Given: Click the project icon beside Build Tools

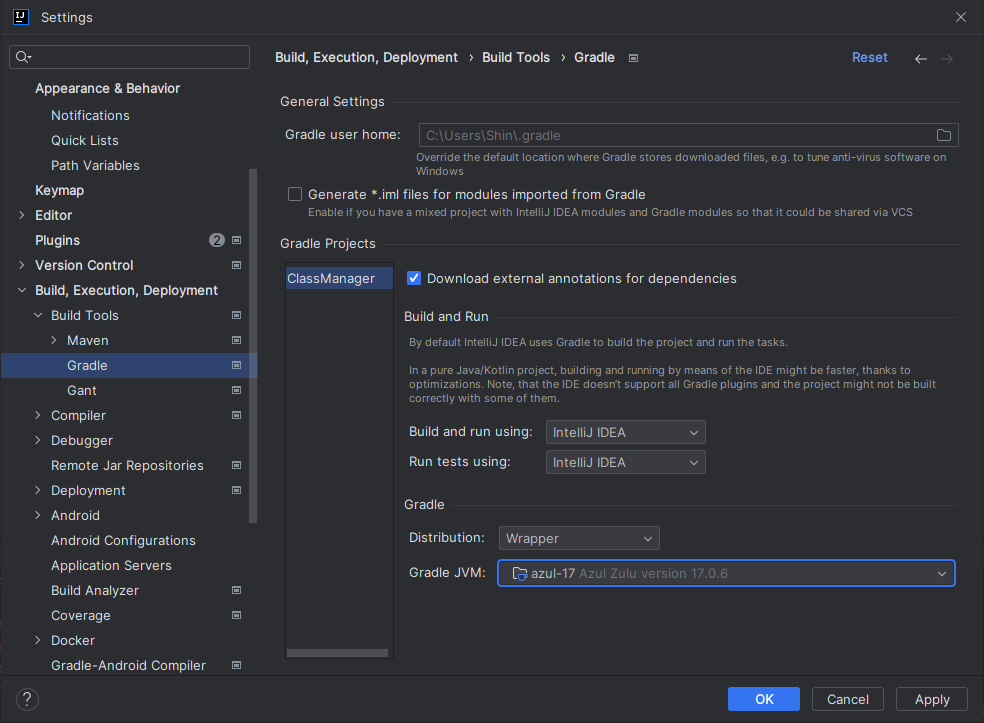Looking at the screenshot, I should [237, 315].
